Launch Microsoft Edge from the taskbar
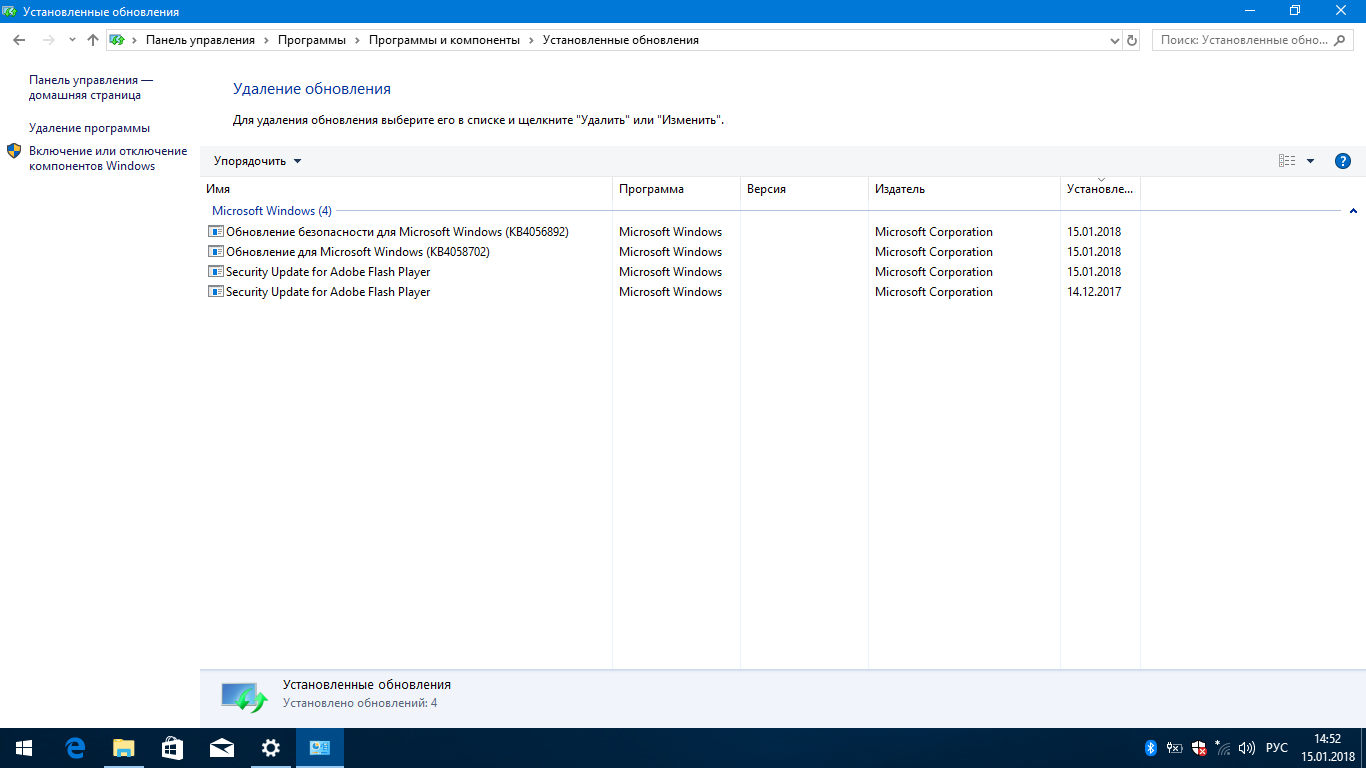The width and height of the screenshot is (1366, 768). tap(75, 748)
